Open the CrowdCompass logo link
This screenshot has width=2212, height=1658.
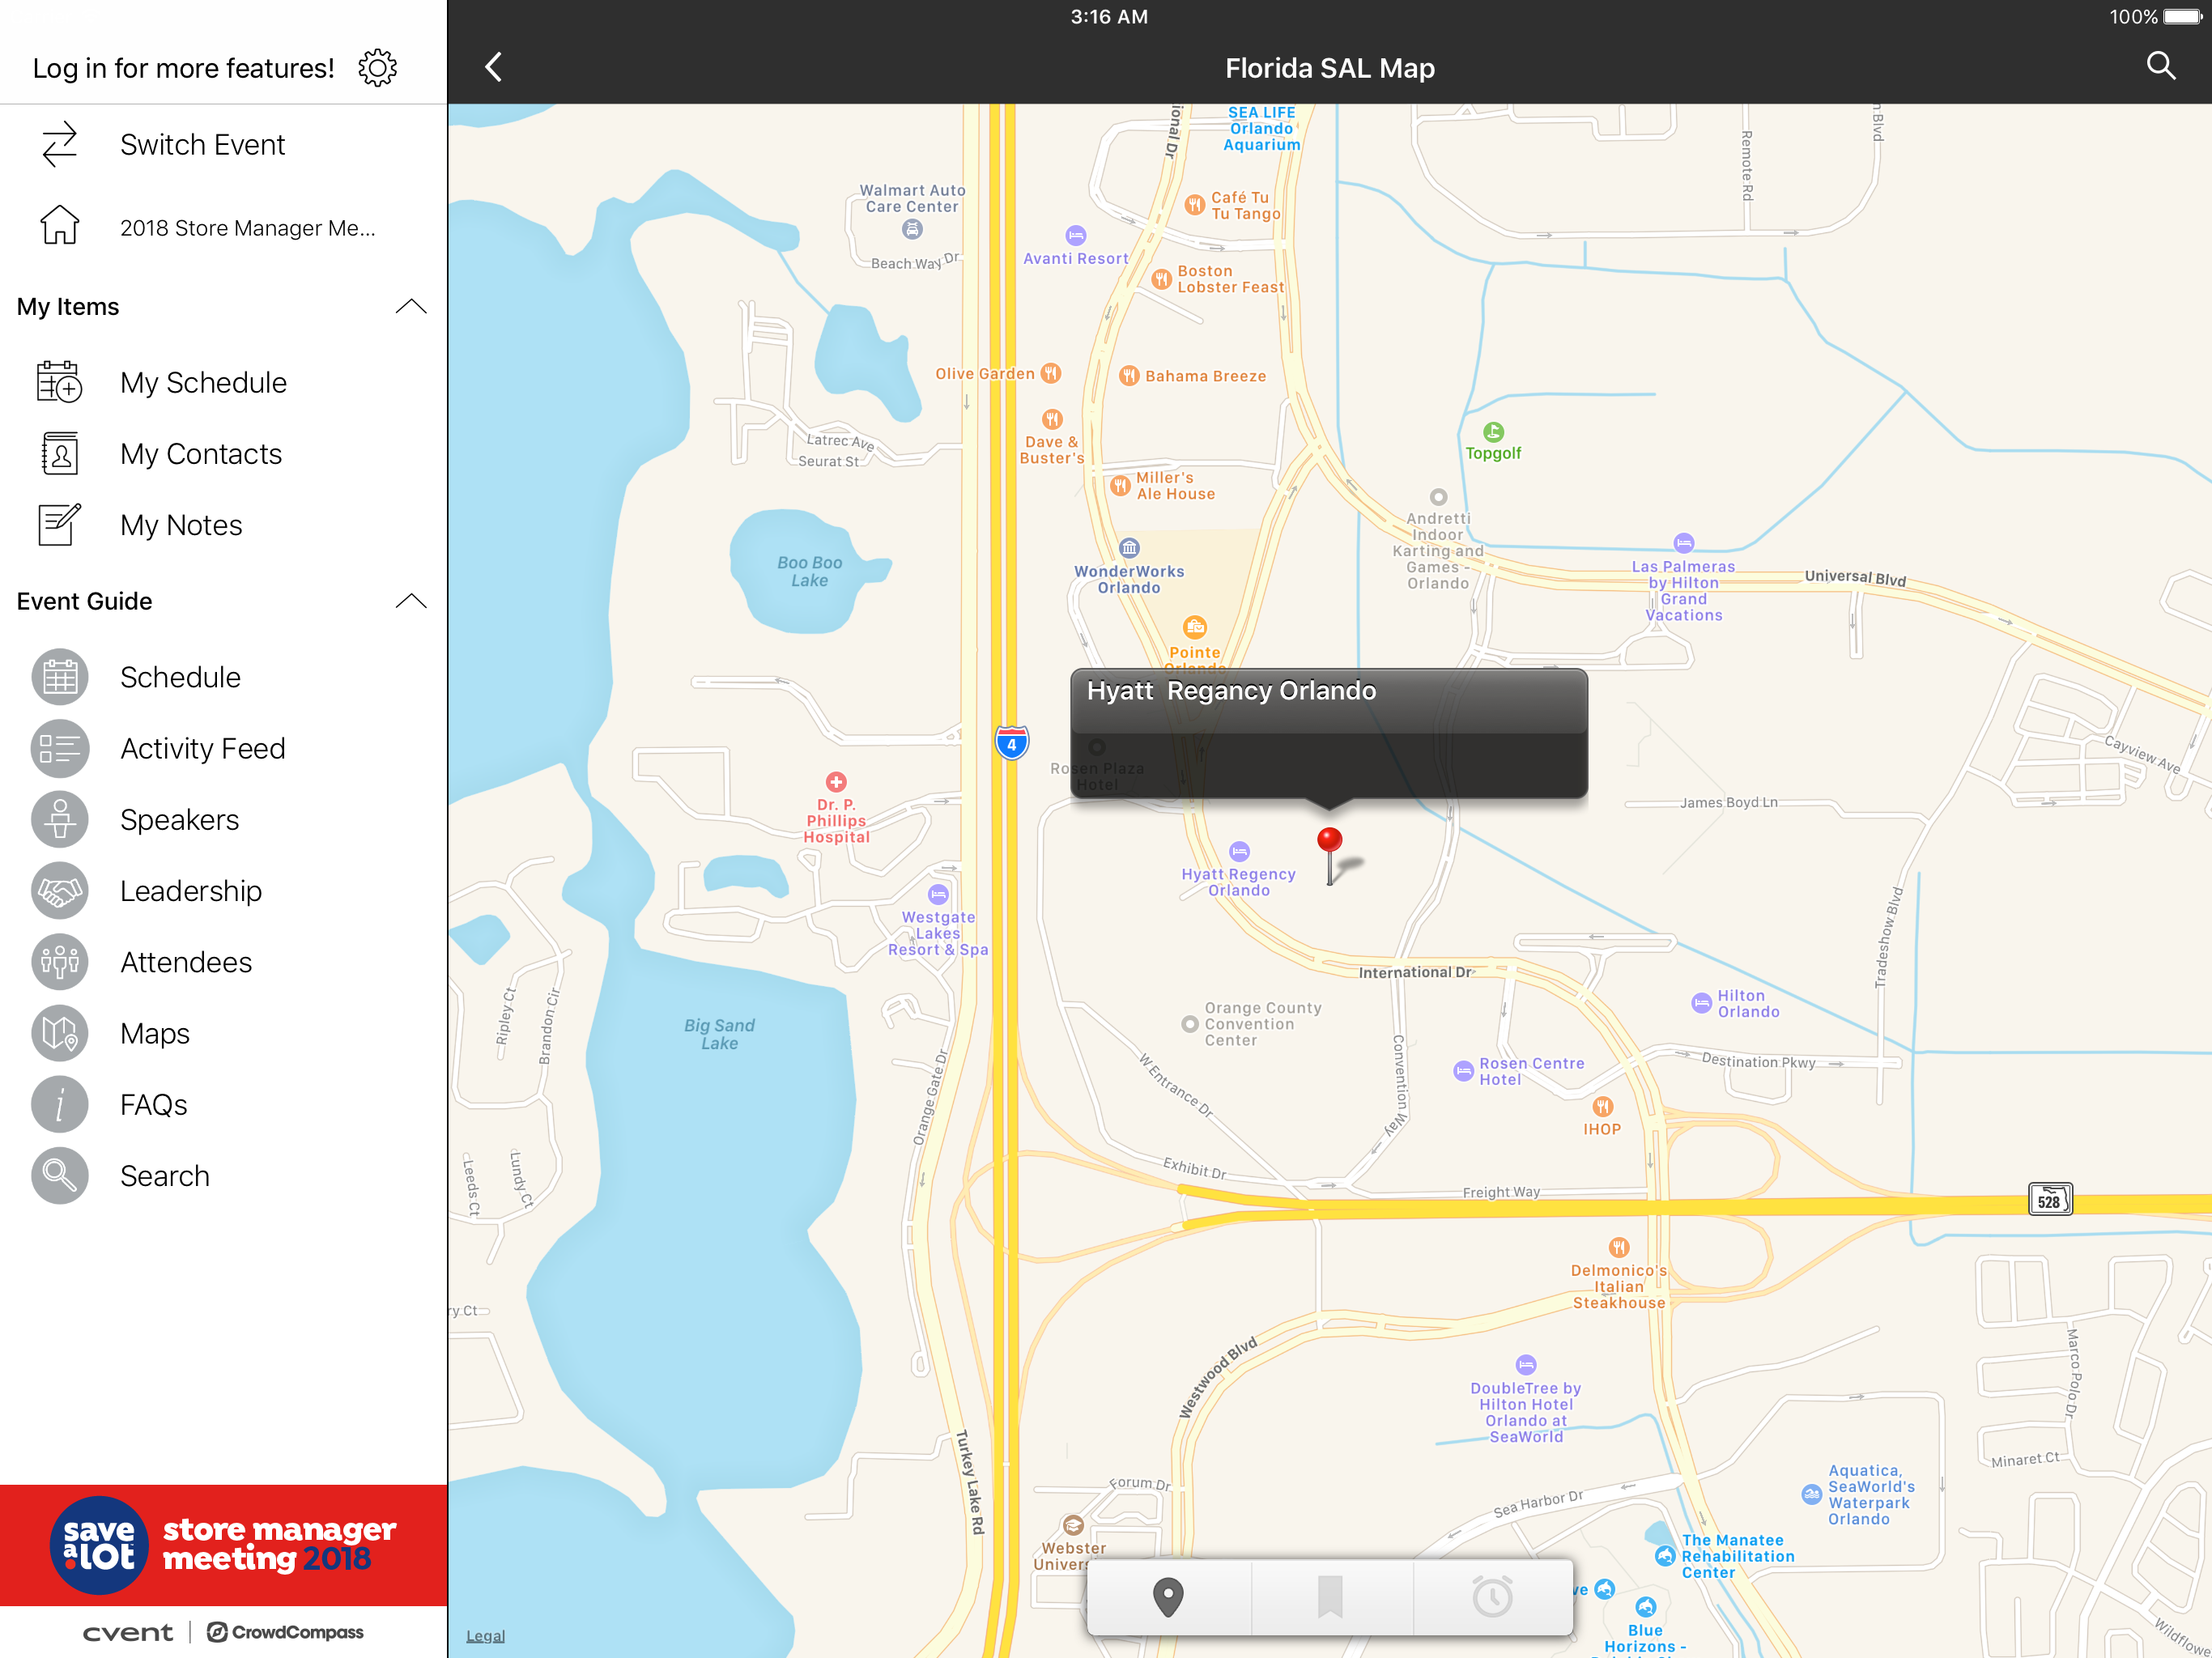coord(285,1632)
